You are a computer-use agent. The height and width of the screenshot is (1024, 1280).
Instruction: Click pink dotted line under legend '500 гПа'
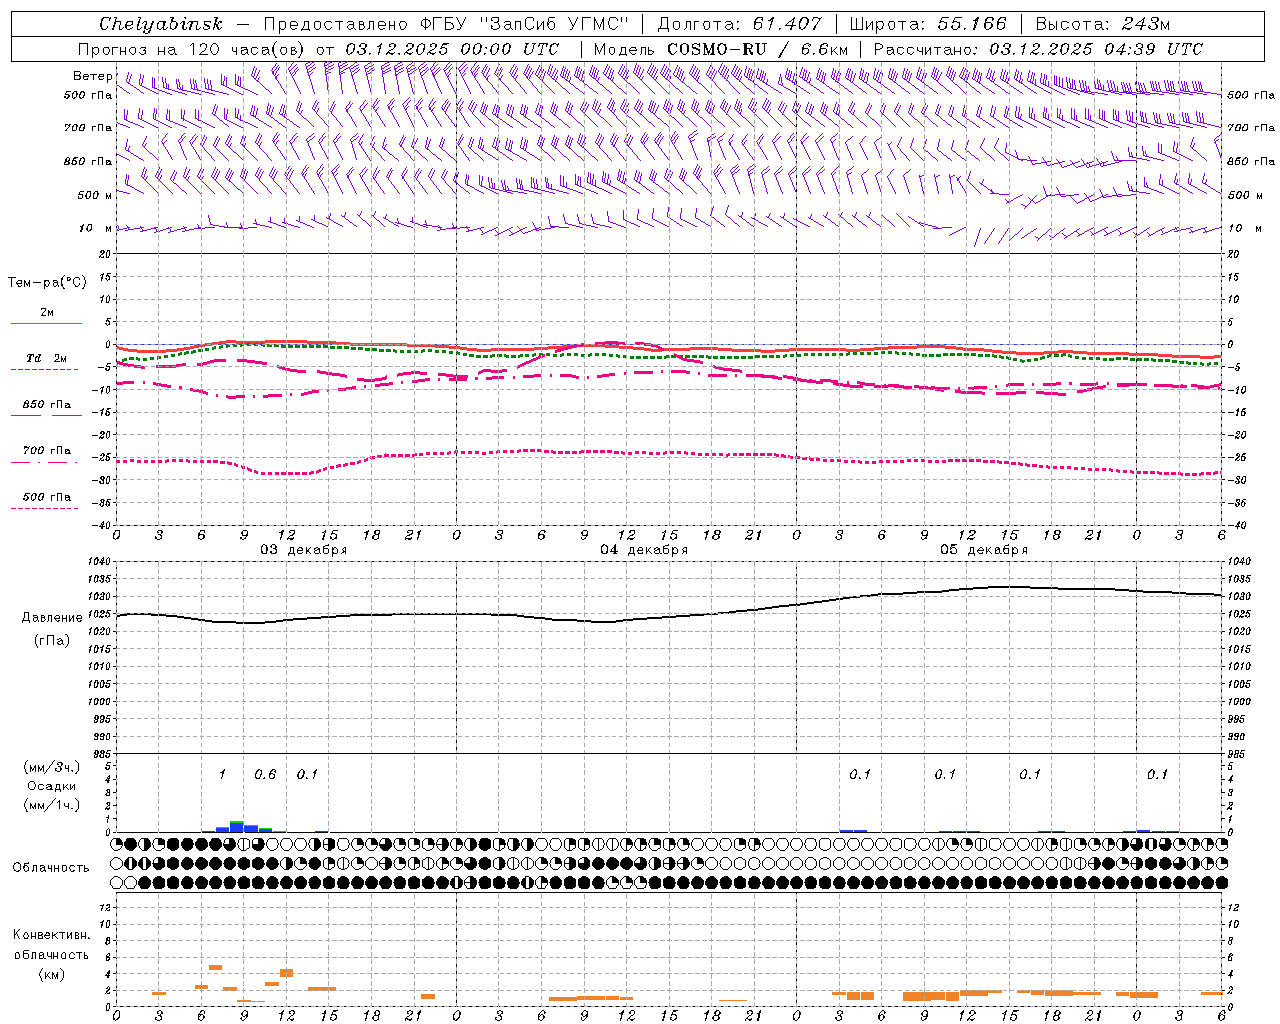click(x=44, y=509)
